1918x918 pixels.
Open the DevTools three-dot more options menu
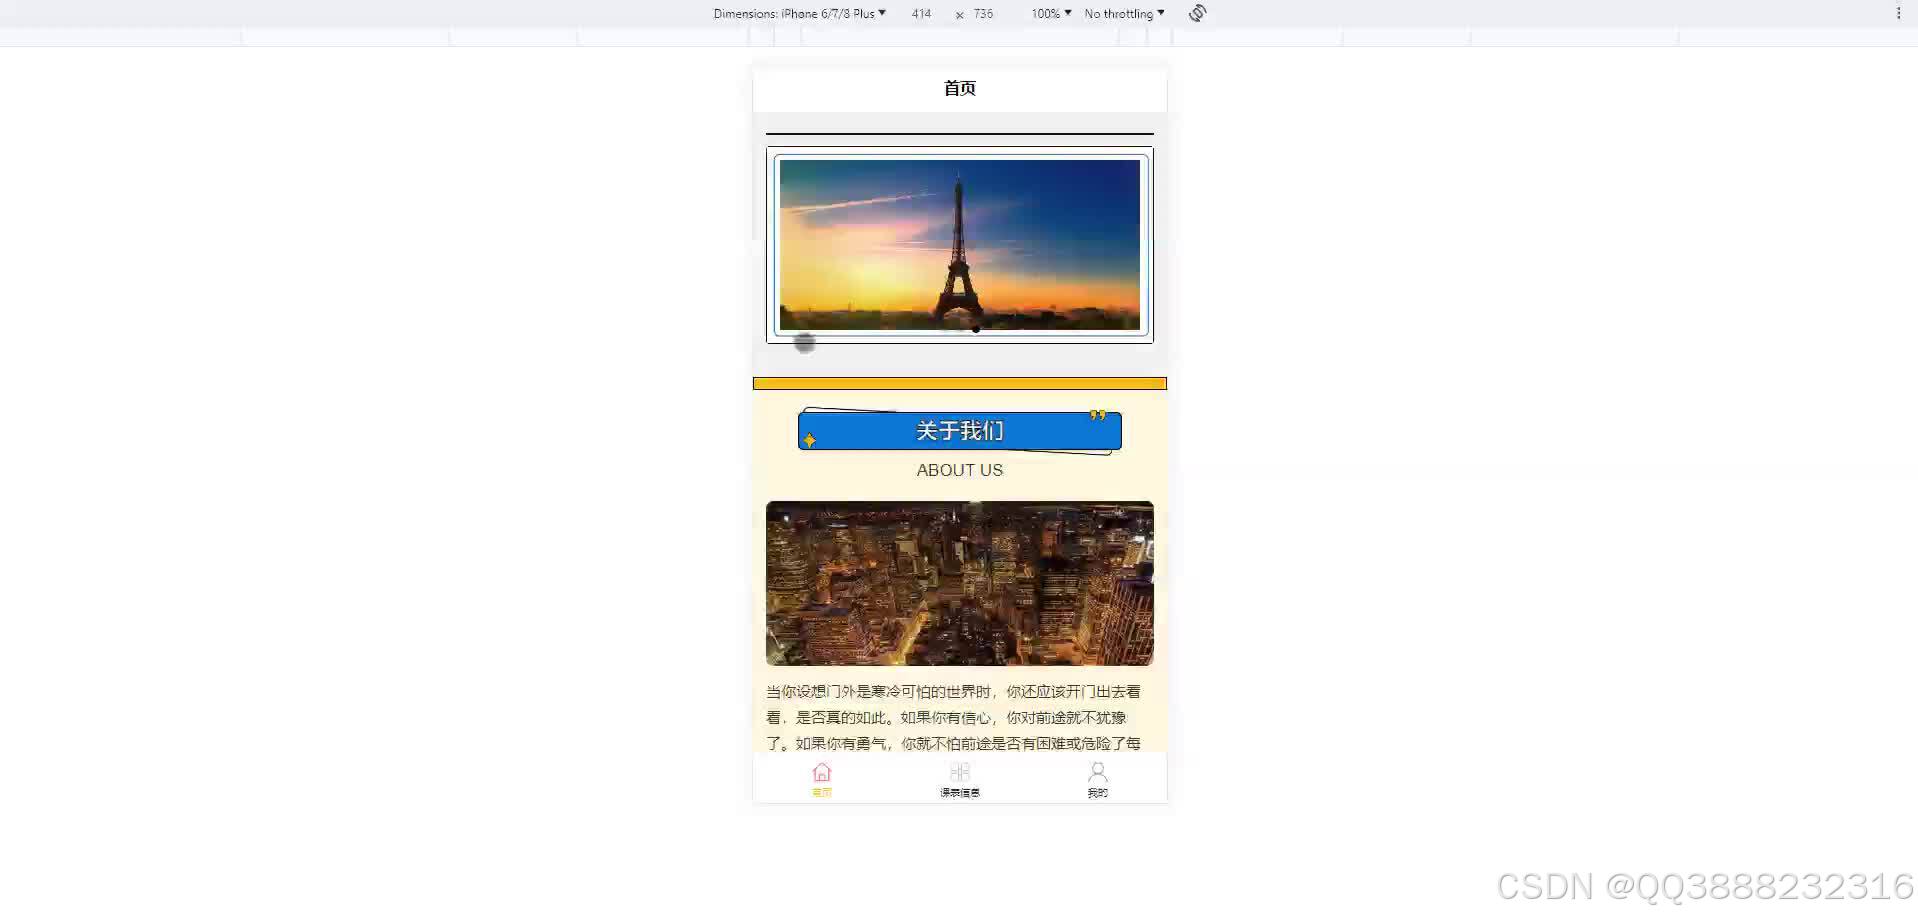click(1898, 13)
